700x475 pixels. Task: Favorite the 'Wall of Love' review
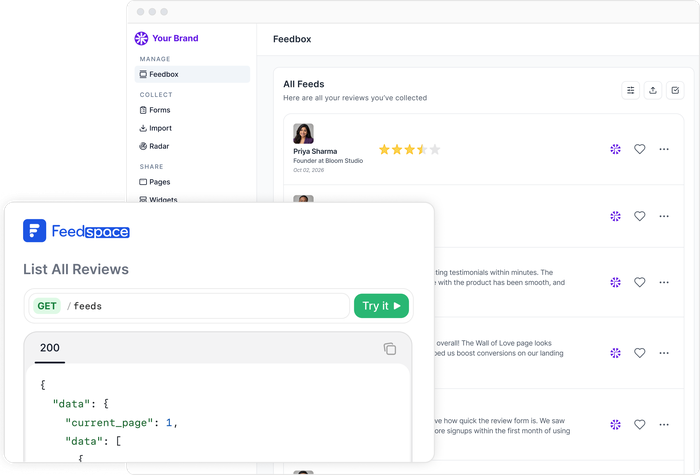pos(640,353)
